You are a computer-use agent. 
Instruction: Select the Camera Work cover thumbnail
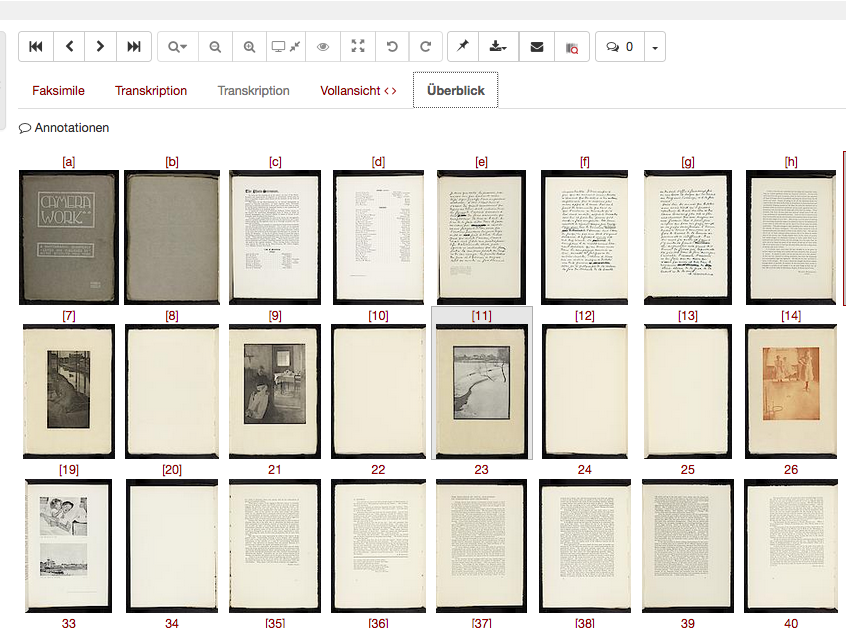69,237
